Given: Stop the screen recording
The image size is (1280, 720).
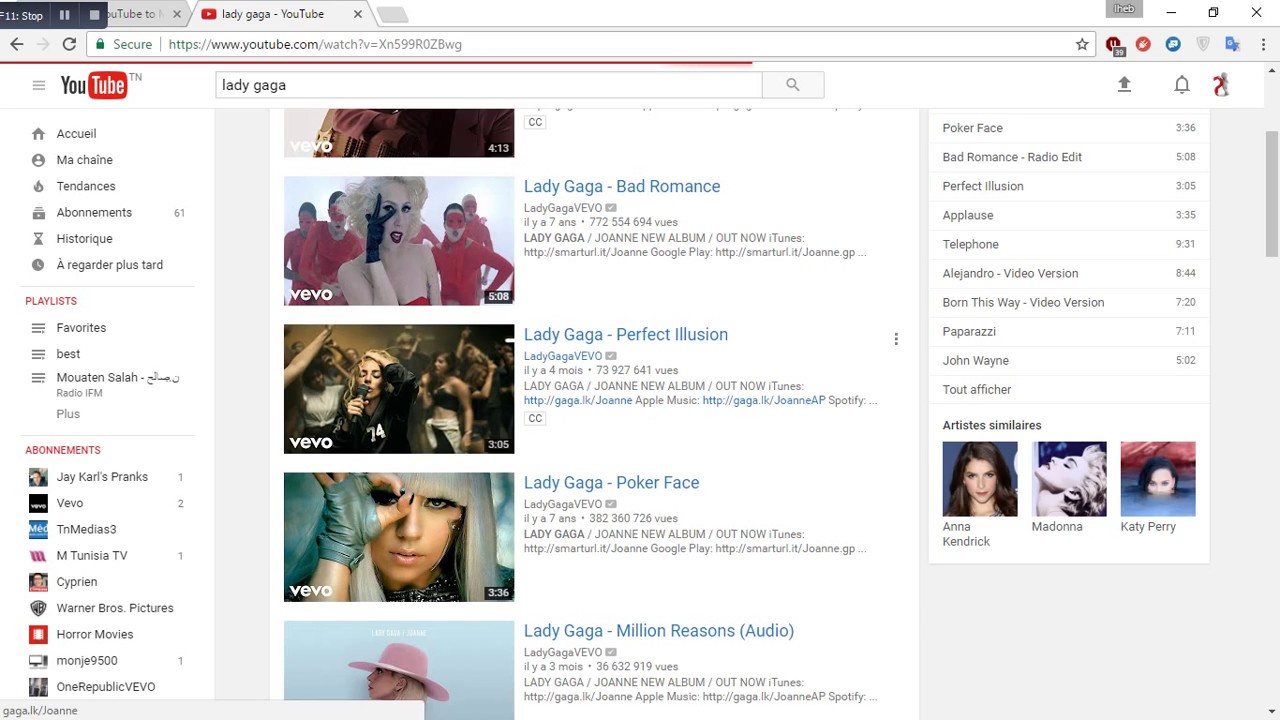Looking at the screenshot, I should [x=94, y=15].
